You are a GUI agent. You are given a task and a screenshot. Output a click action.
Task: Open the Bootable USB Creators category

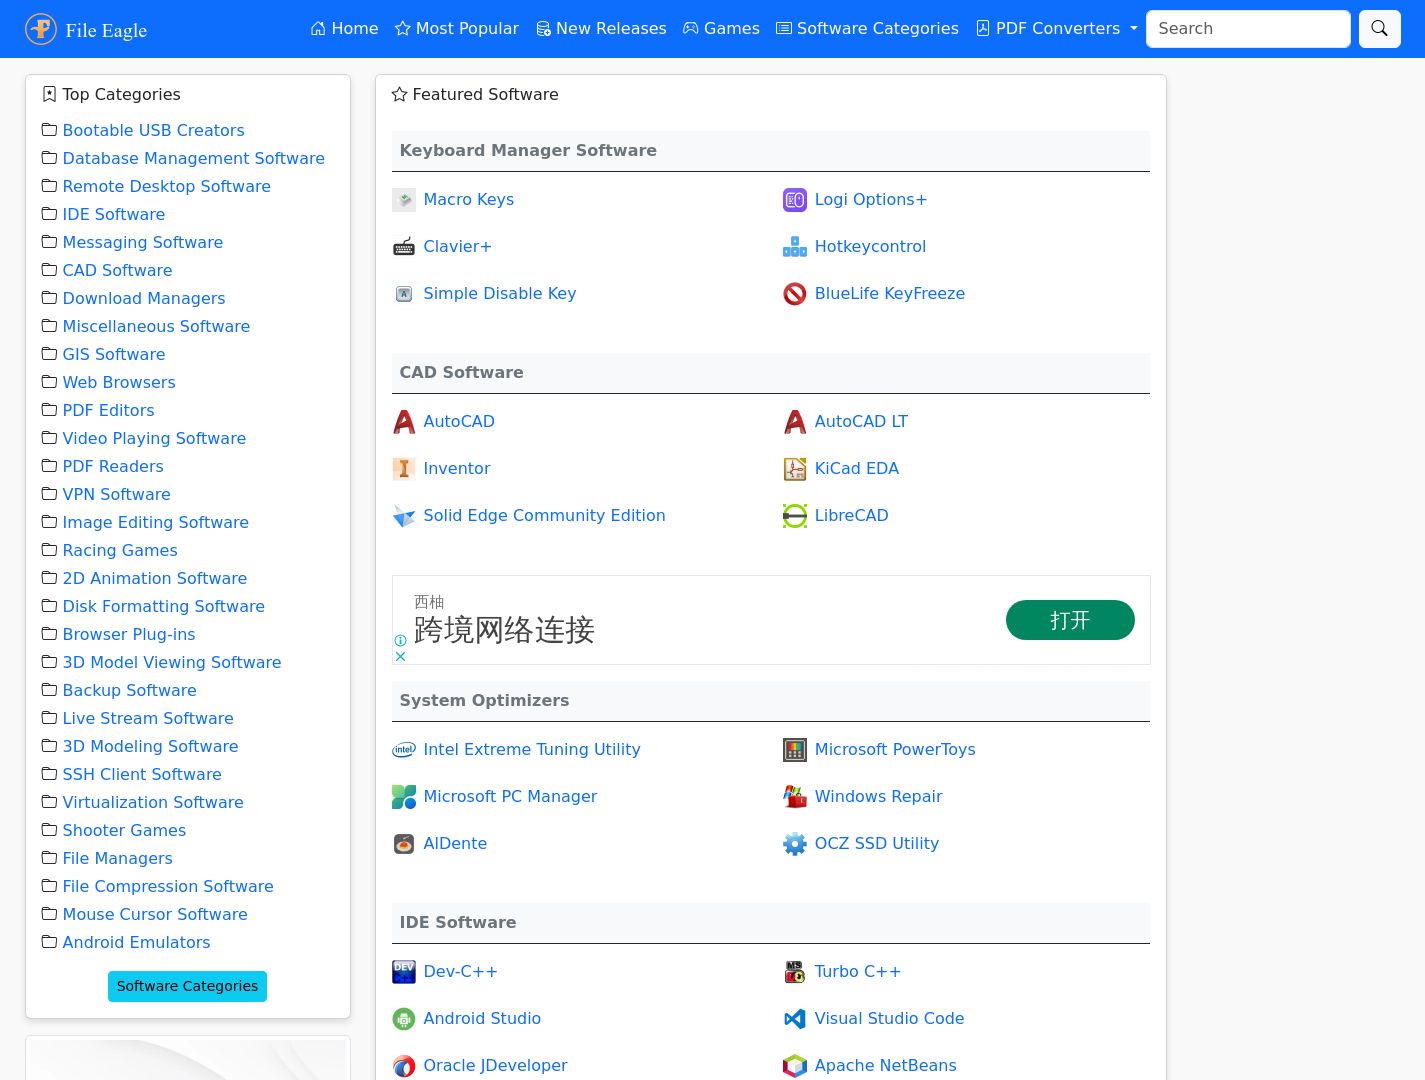pyautogui.click(x=153, y=130)
